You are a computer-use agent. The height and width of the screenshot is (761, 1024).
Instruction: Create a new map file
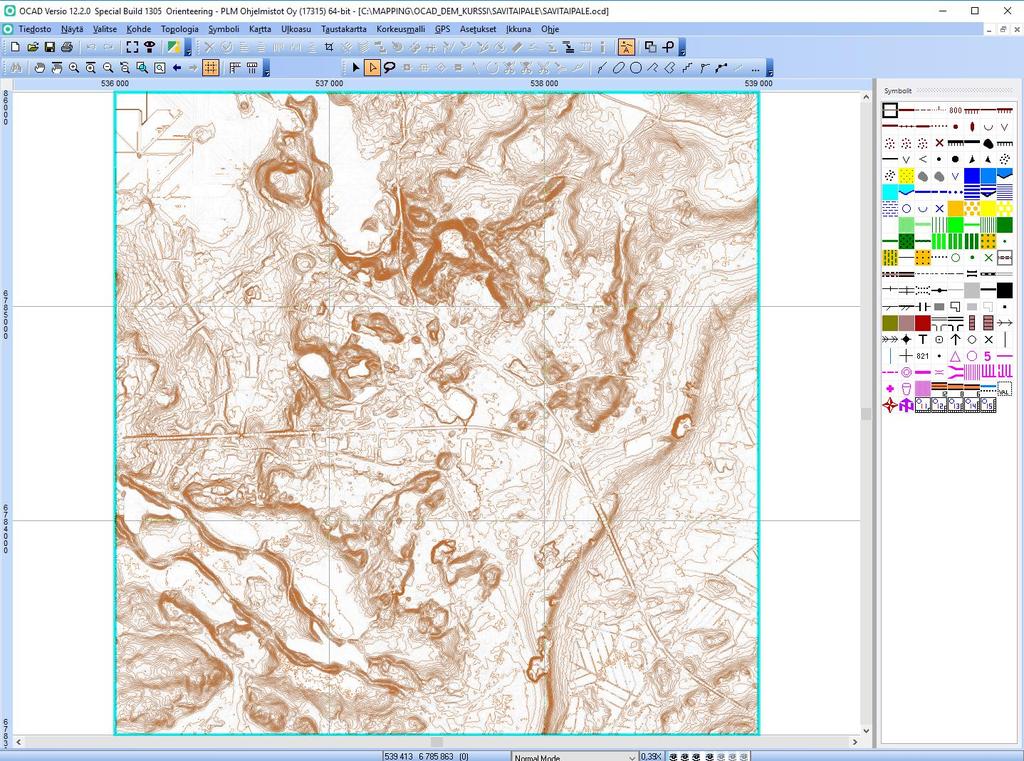[x=15, y=47]
